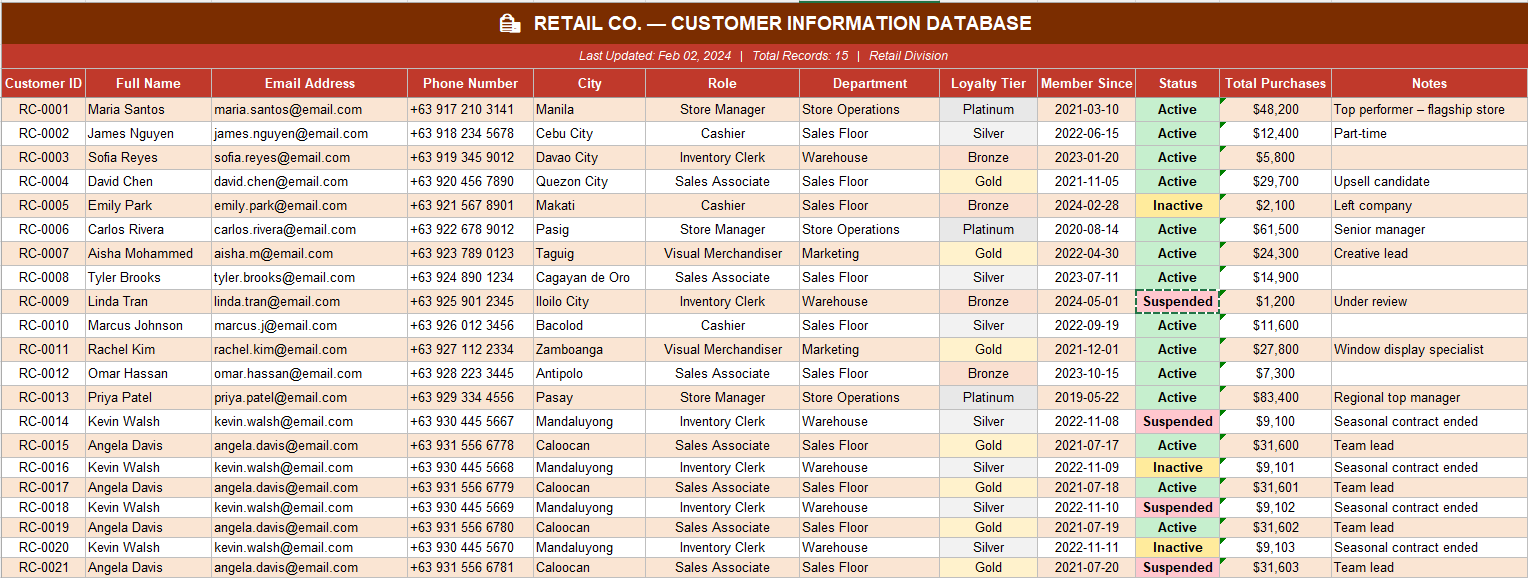Click Carlos Rivera's Store Operations department cell
This screenshot has height=578, width=1528.
coord(850,229)
